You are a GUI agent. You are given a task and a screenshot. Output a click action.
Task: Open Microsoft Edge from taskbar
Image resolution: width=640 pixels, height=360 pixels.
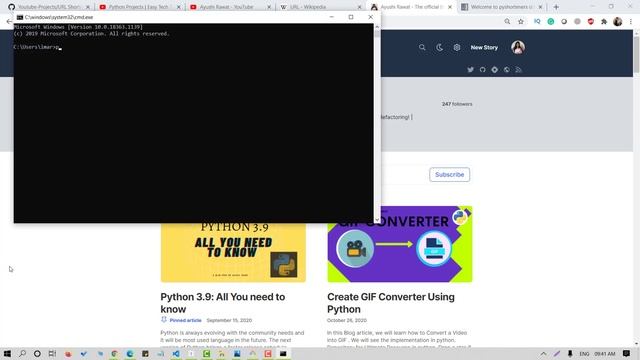click(x=130, y=353)
